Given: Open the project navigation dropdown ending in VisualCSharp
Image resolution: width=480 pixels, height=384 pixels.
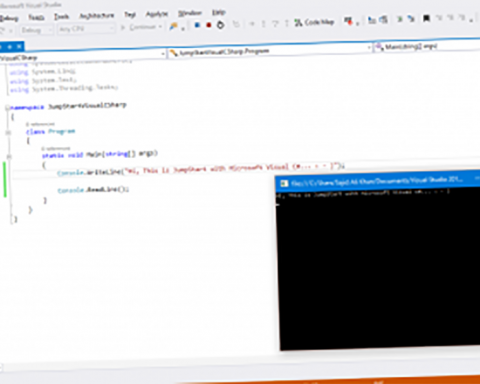Looking at the screenshot, I should 83,55.
